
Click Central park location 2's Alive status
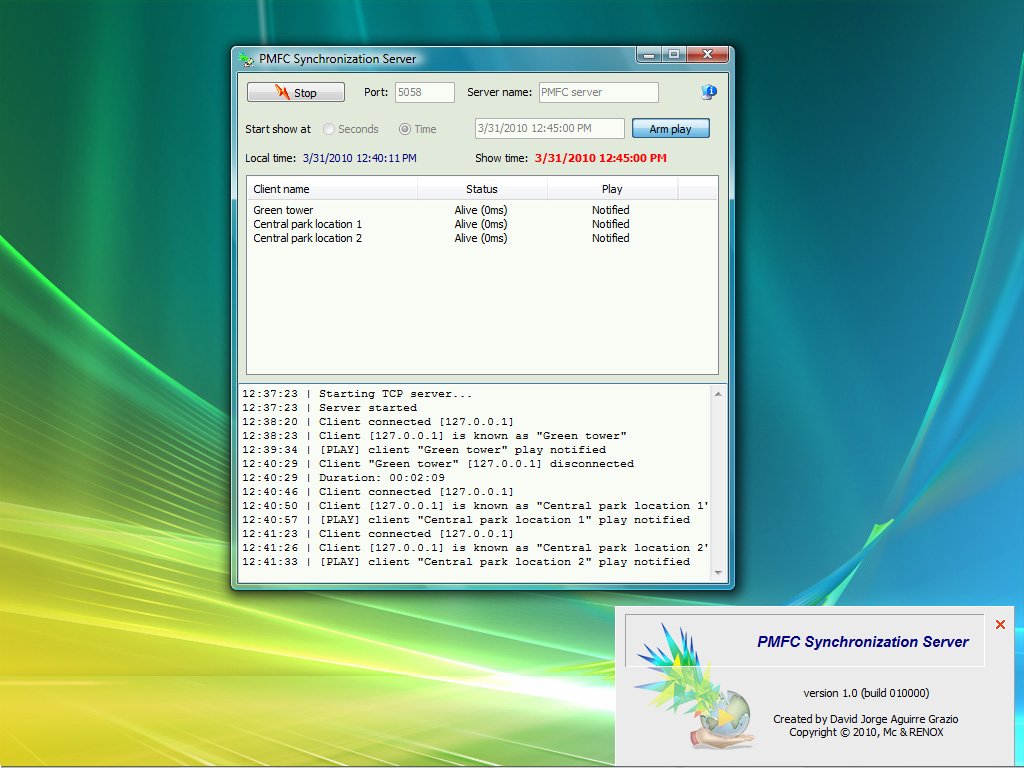pos(481,238)
